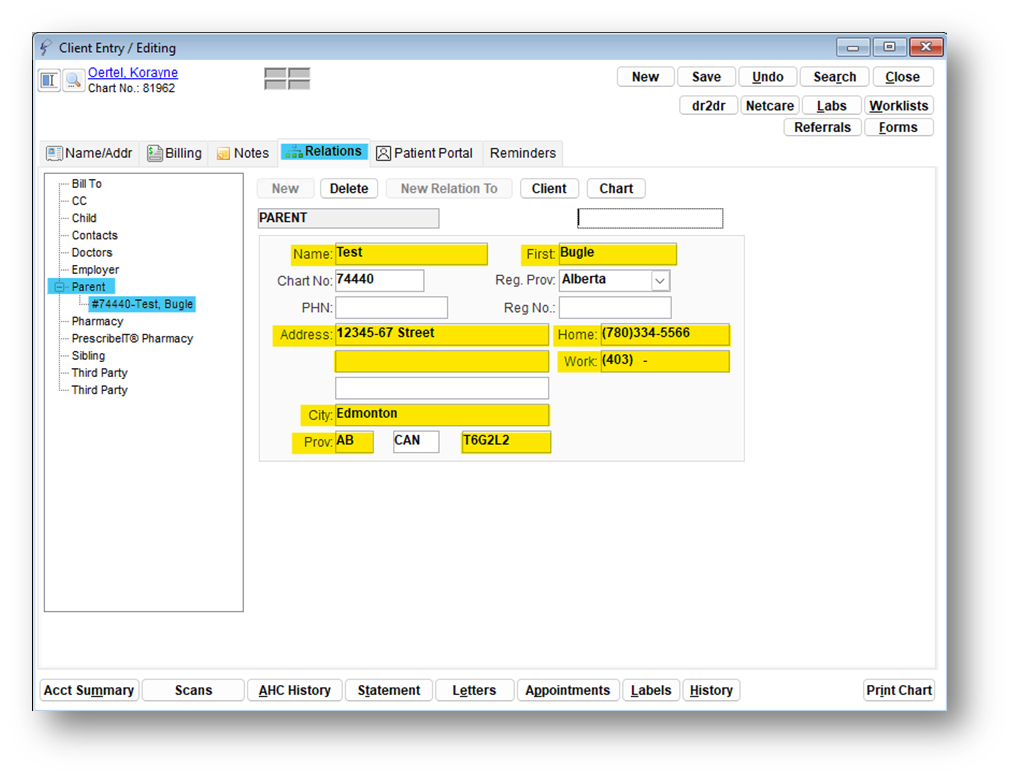
Task: Click the panel layout icon beside the patient name
Action: coord(49,81)
